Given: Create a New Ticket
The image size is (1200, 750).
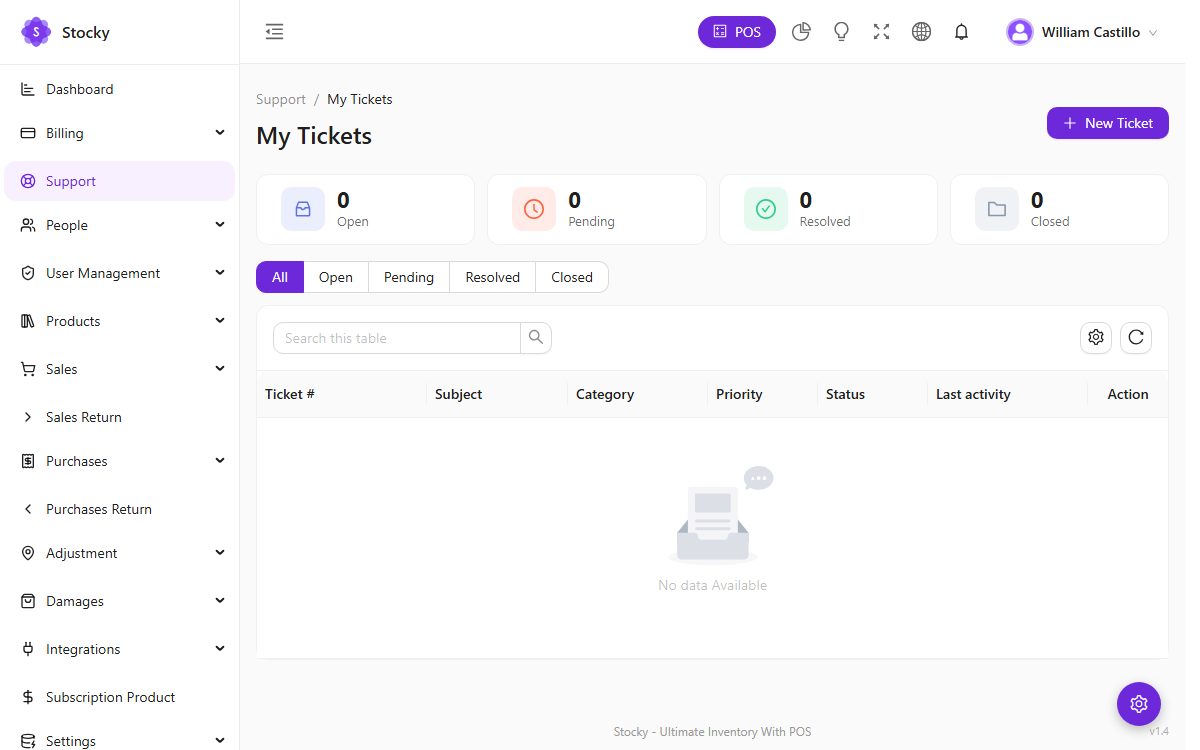Looking at the screenshot, I should [1108, 123].
